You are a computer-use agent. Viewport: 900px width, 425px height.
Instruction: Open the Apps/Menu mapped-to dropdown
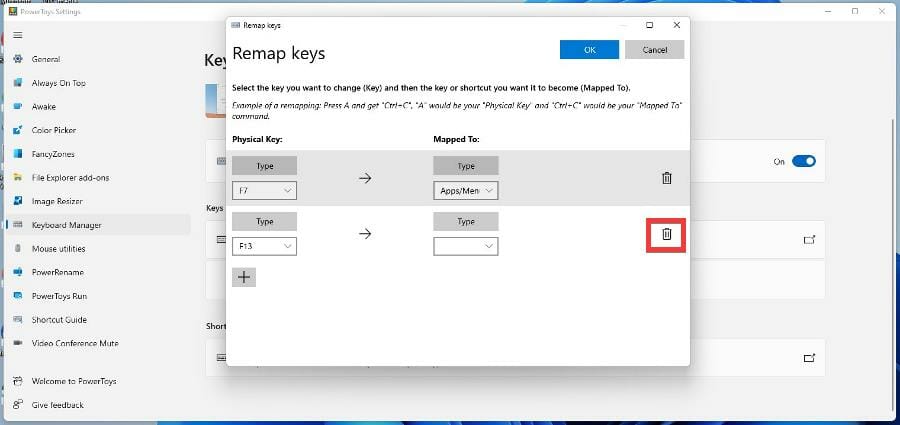[465, 191]
